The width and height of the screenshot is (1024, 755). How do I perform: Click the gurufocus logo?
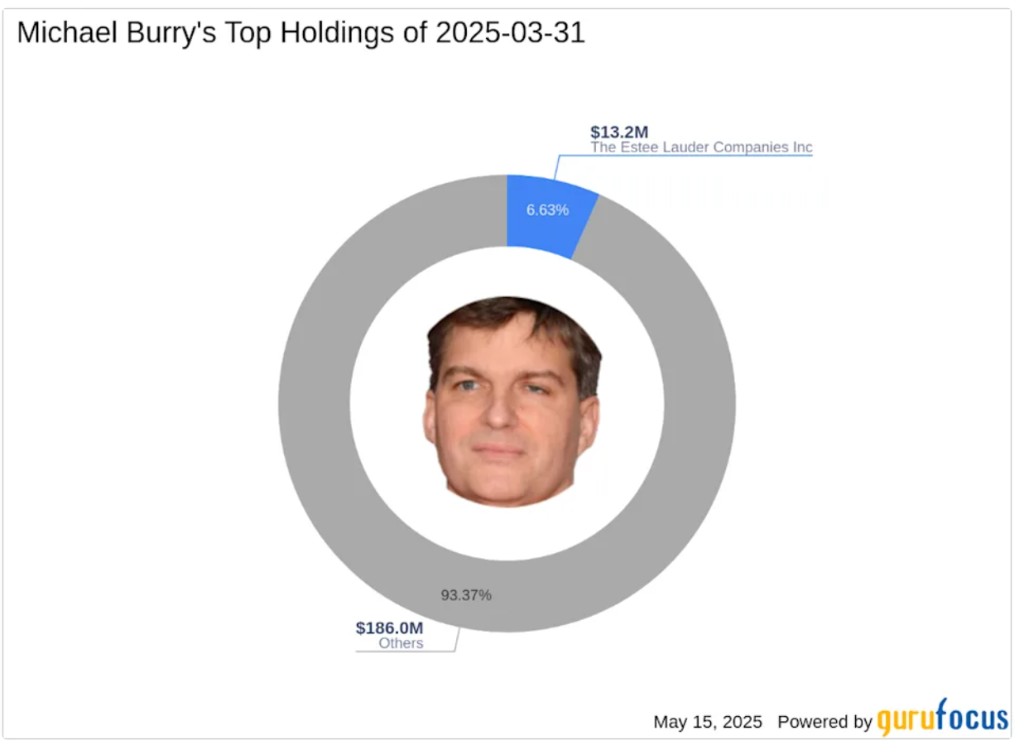coord(942,717)
